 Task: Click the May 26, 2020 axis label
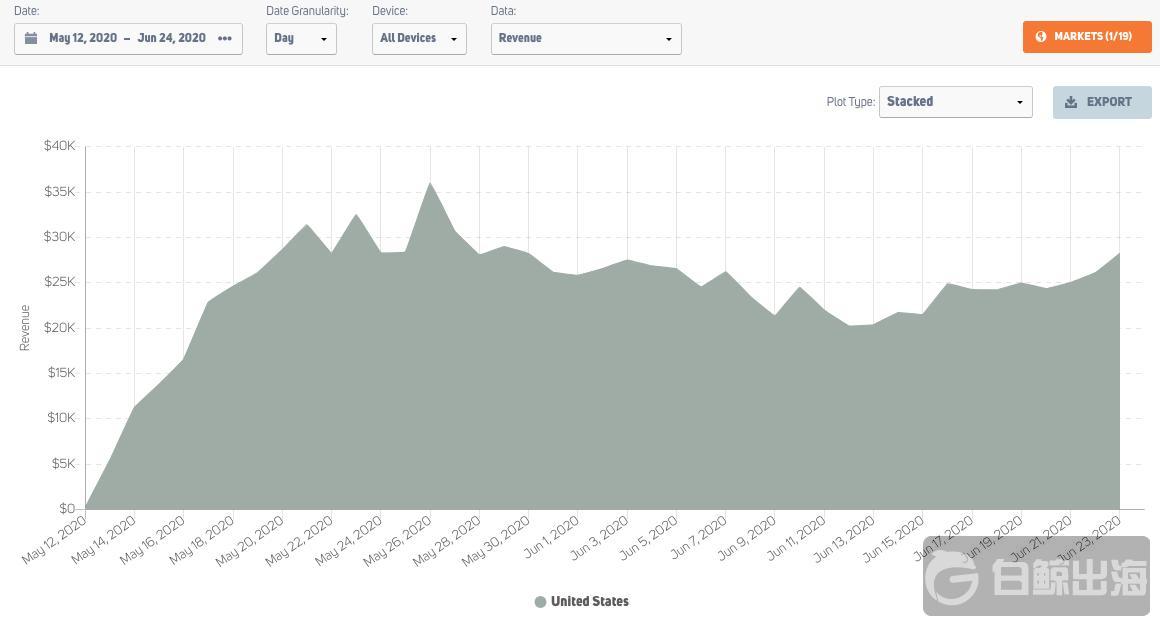point(398,540)
